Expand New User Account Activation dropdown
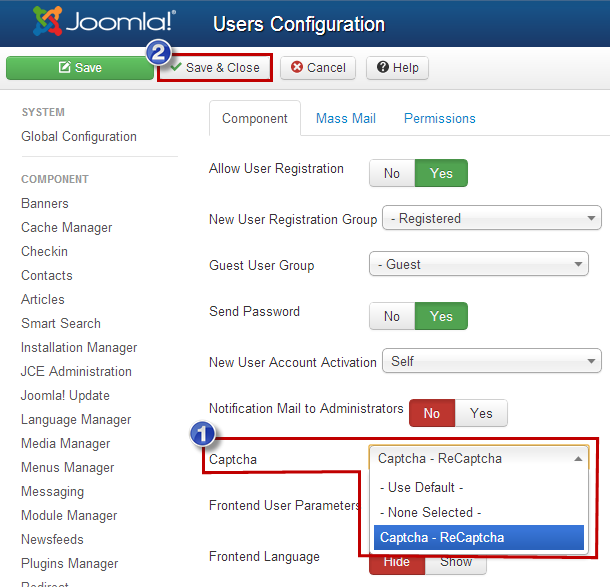The width and height of the screenshot is (610, 587). tap(492, 361)
